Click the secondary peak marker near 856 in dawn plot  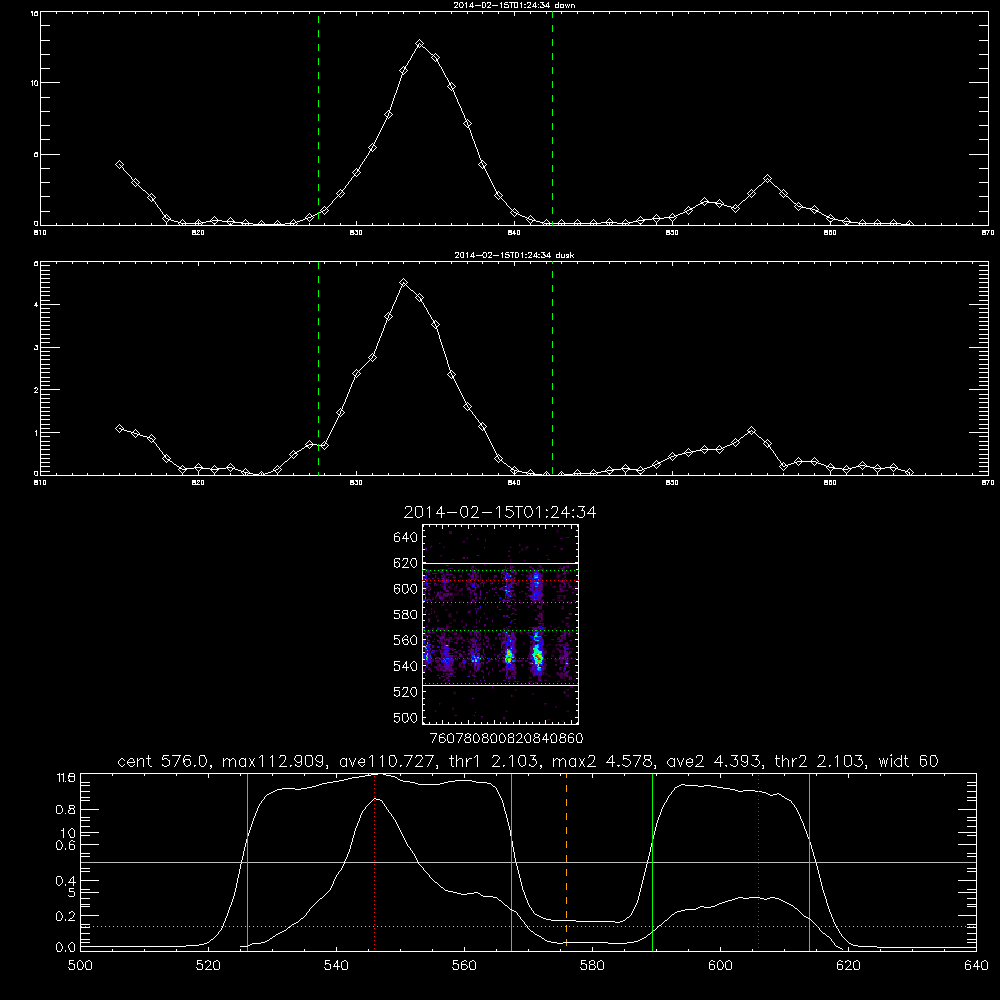tap(767, 179)
